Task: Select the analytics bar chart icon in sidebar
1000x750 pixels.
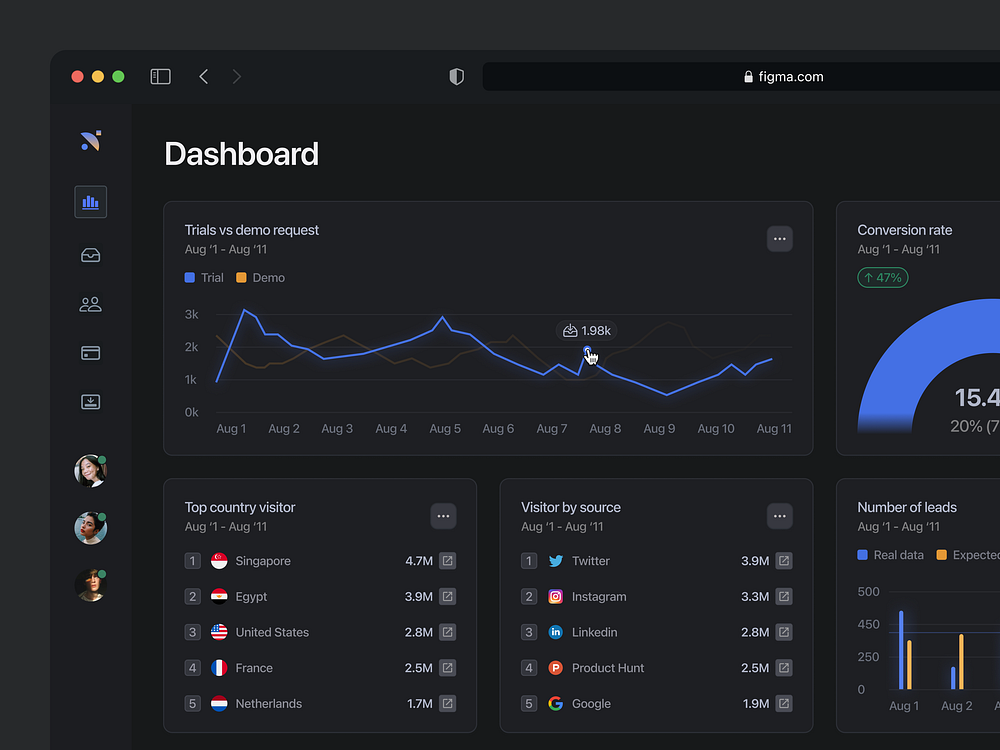Action: point(90,201)
